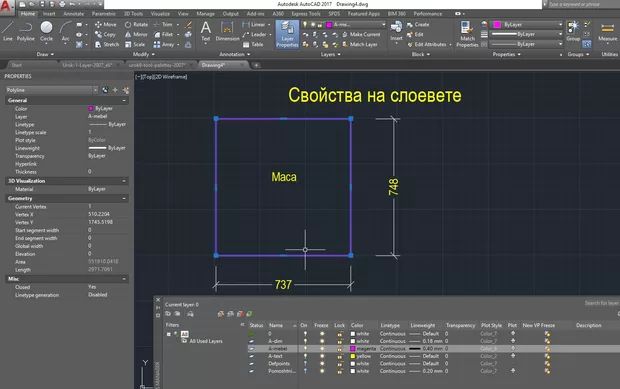Toggle Freeze for layer A-mebel
The width and height of the screenshot is (620, 389).
pyautogui.click(x=322, y=349)
